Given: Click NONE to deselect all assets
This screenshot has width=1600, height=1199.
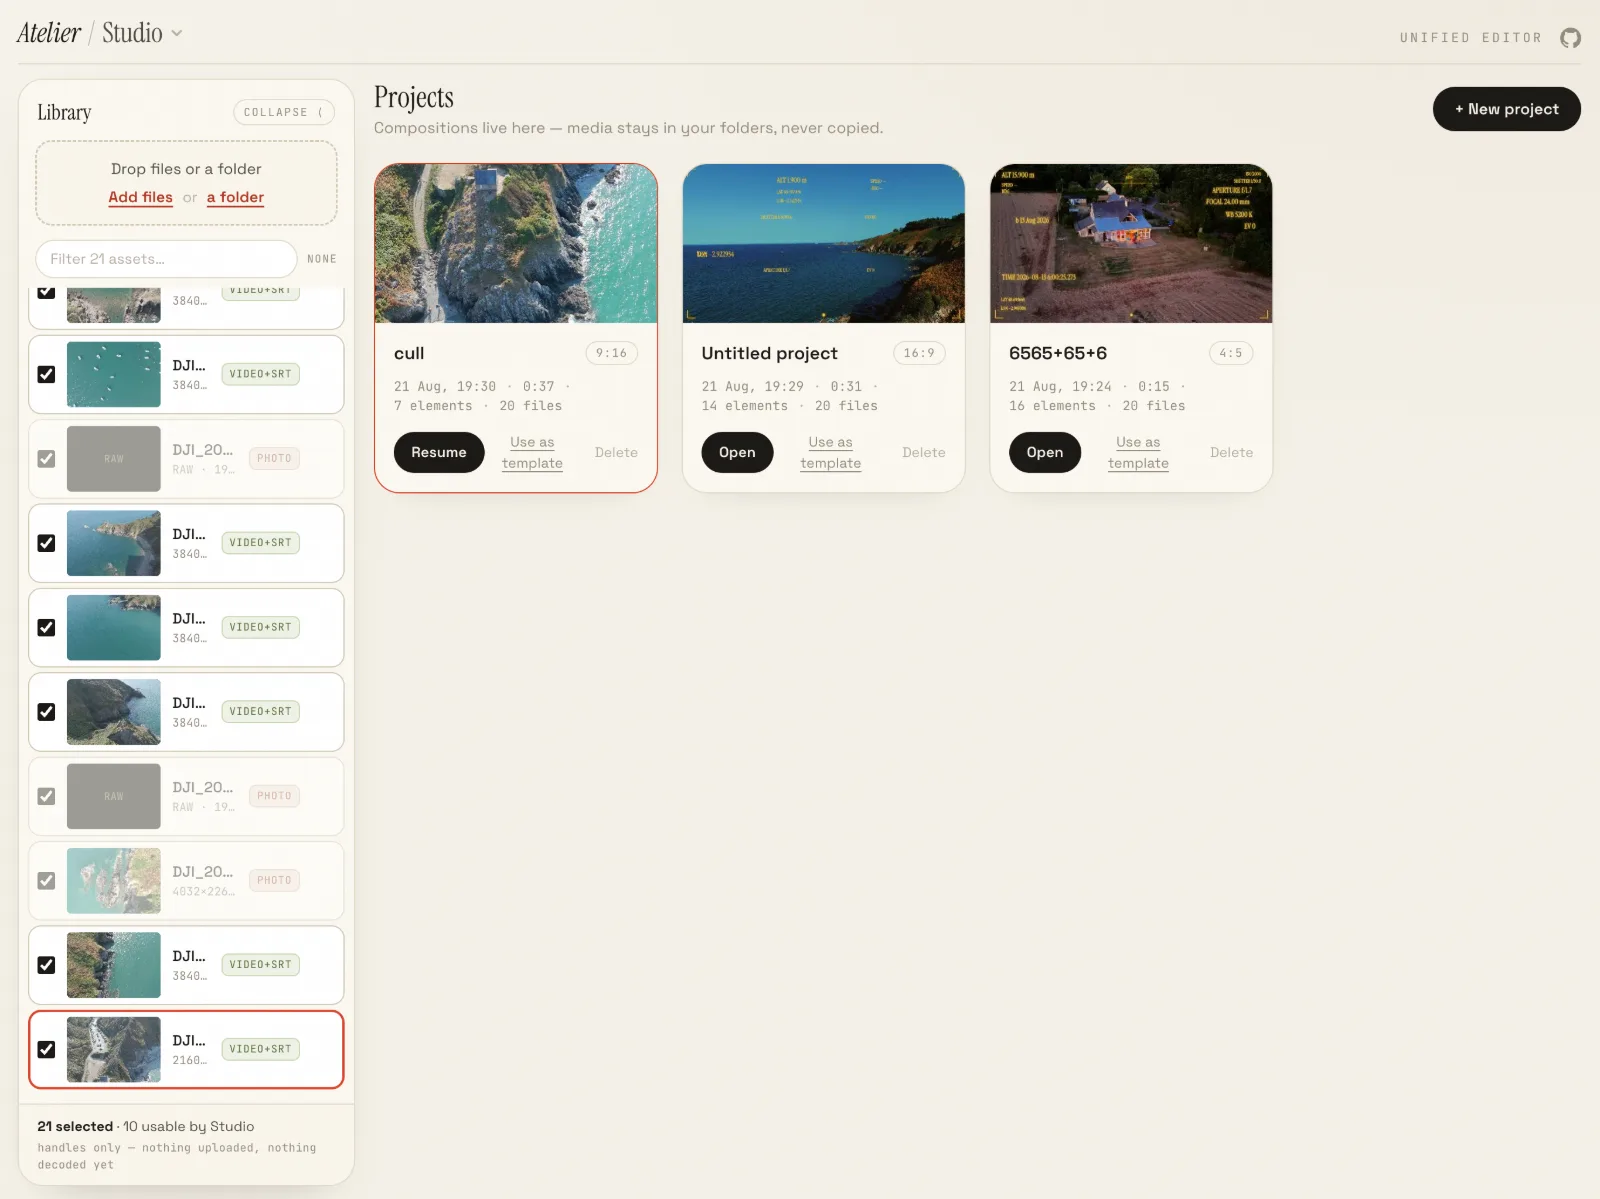Looking at the screenshot, I should [321, 259].
